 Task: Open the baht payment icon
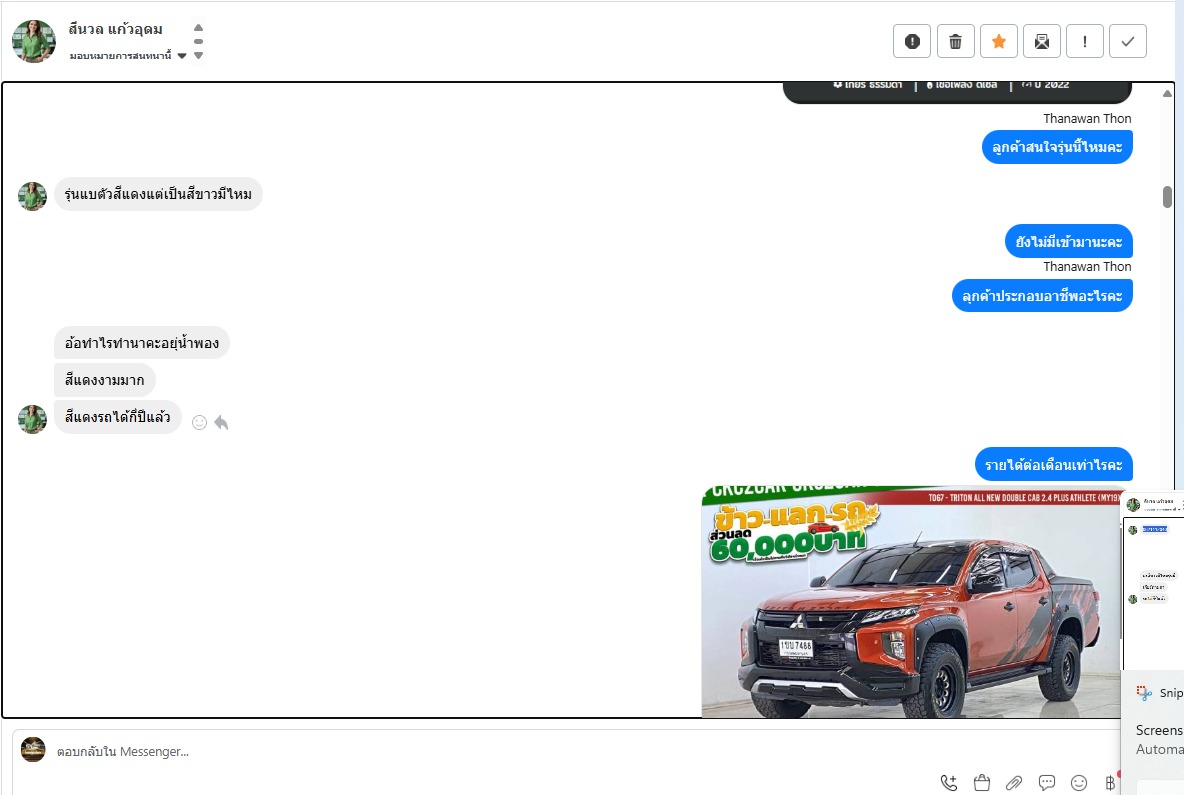[x=1110, y=783]
